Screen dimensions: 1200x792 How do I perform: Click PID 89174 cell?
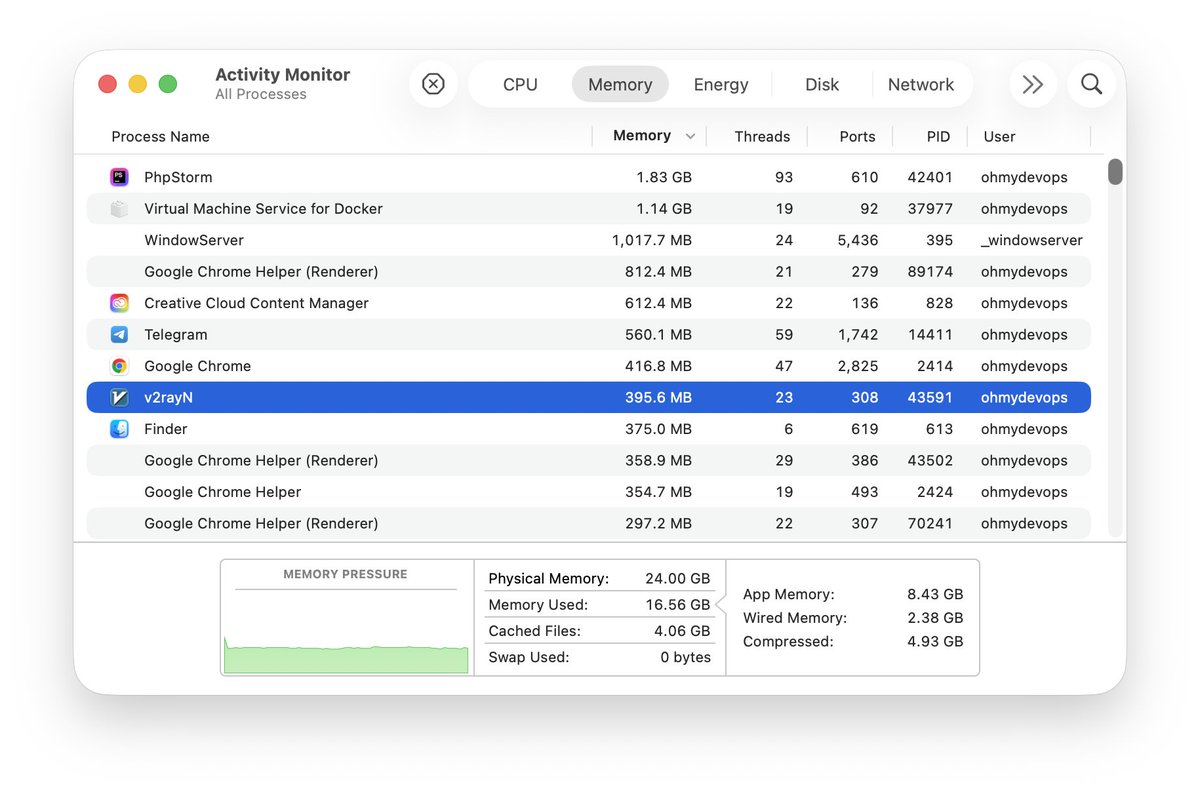pos(930,272)
